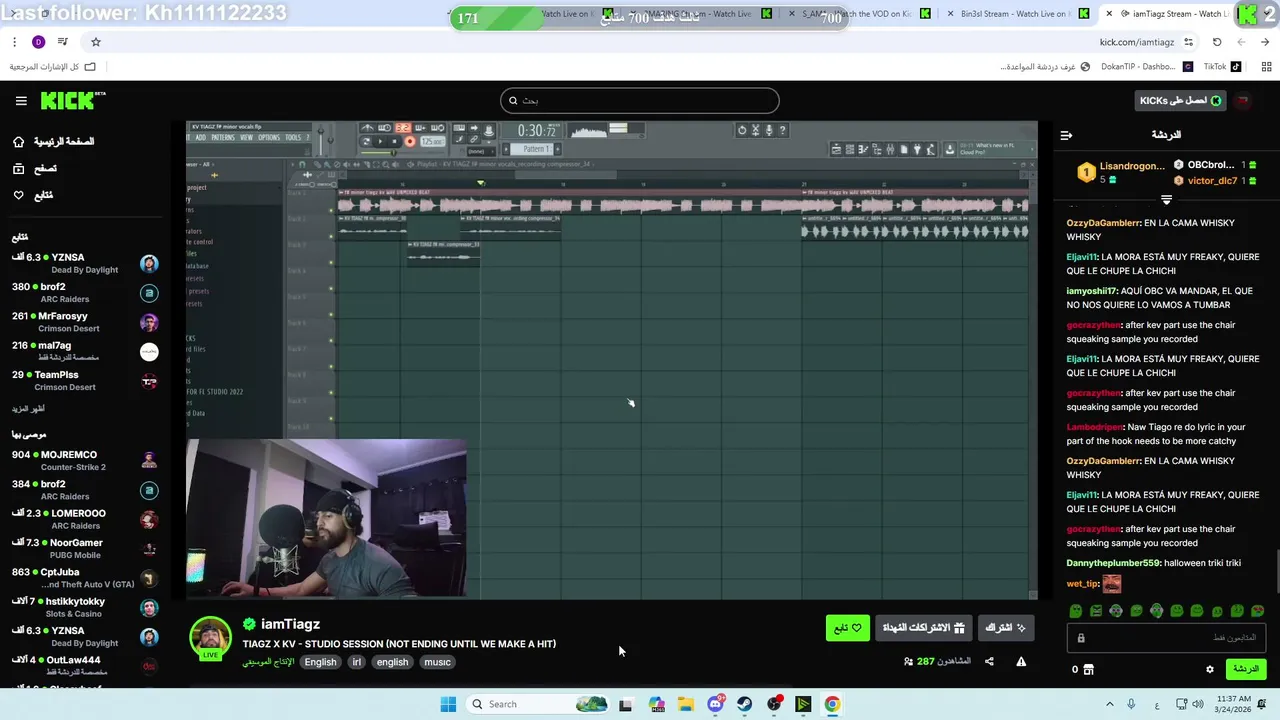Reload the page in browser toolbar
Viewport: 1280px width, 720px height.
tap(1217, 42)
